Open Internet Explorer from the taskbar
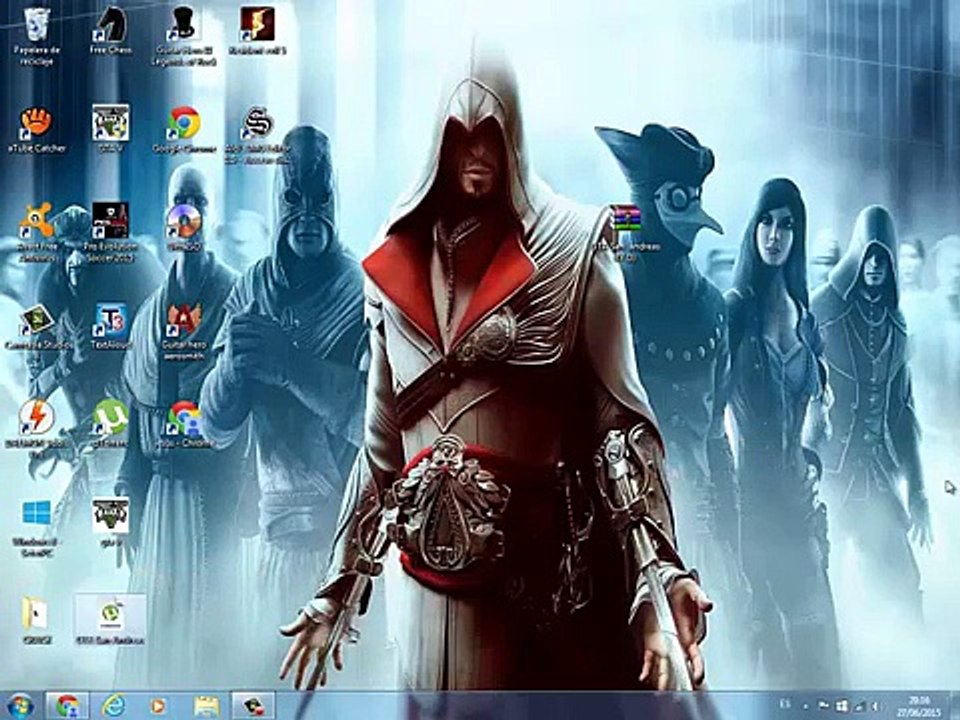This screenshot has height=720, width=960. 113,706
